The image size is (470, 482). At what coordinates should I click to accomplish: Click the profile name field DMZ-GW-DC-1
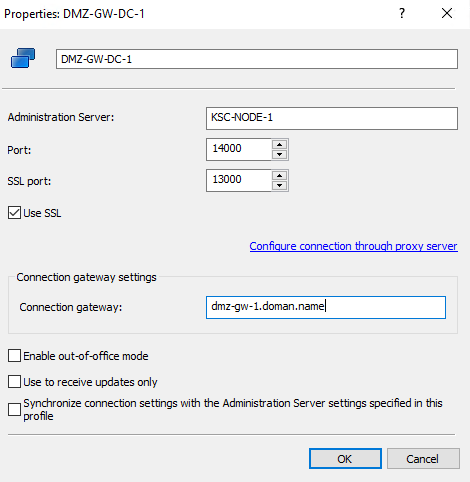257,59
